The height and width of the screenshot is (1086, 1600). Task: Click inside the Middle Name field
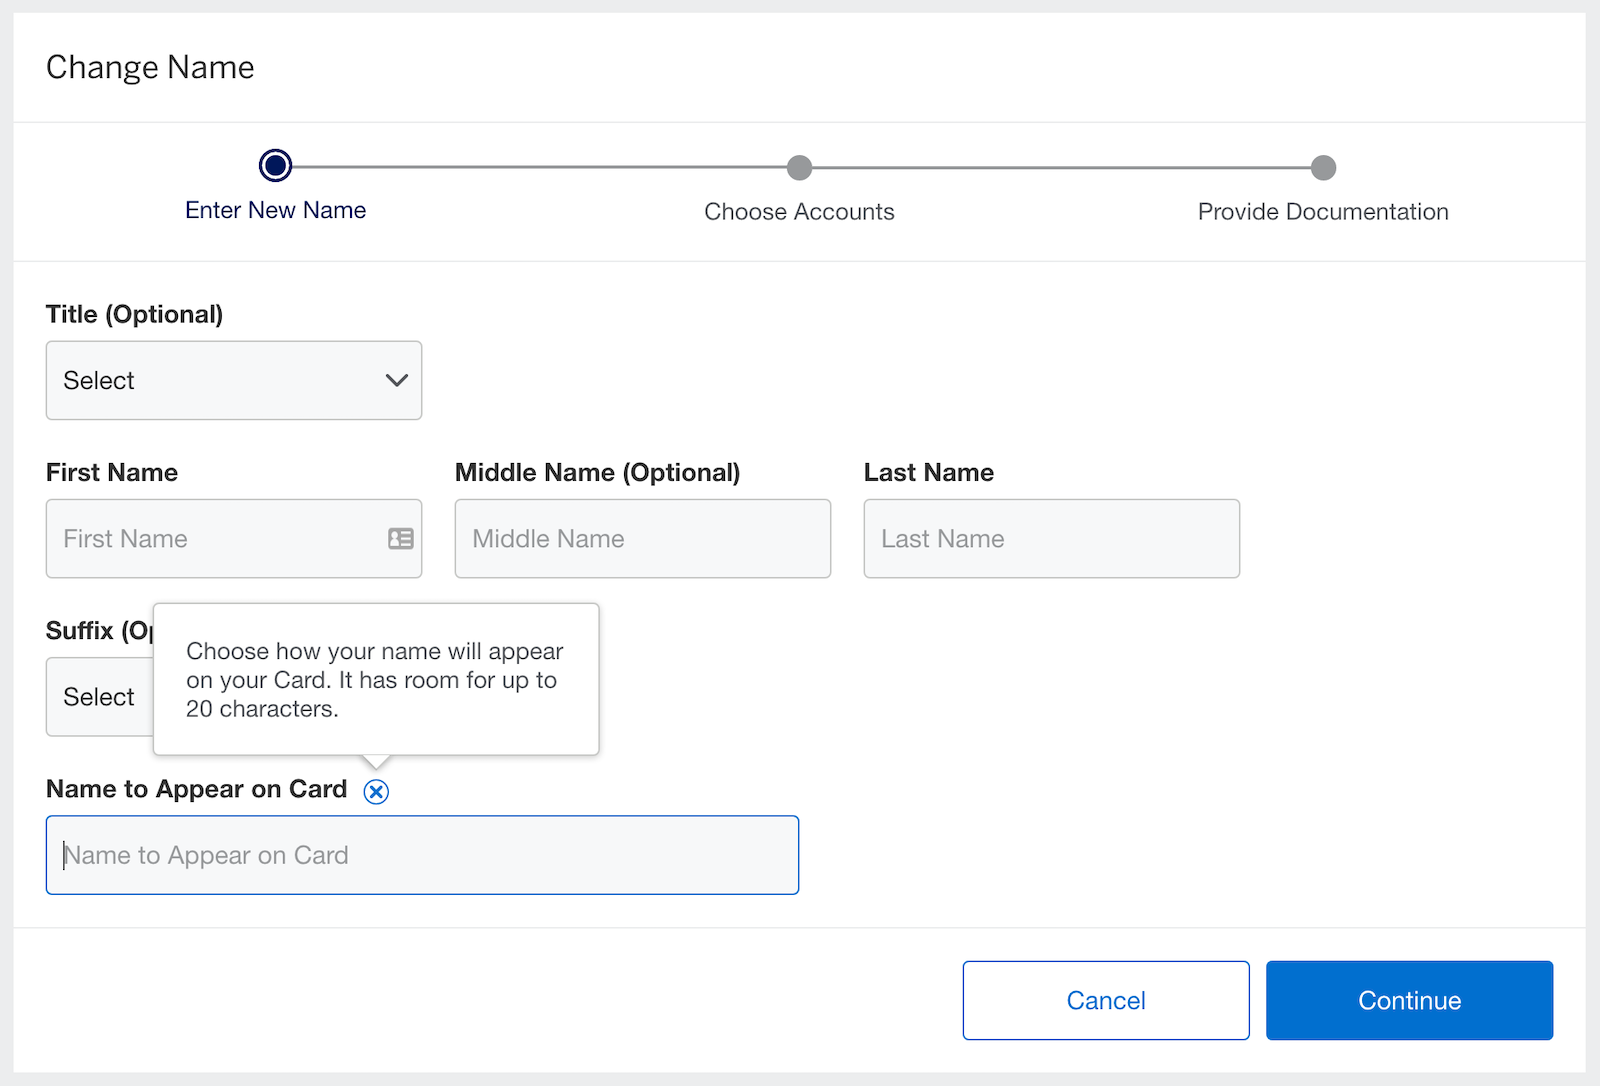[642, 538]
